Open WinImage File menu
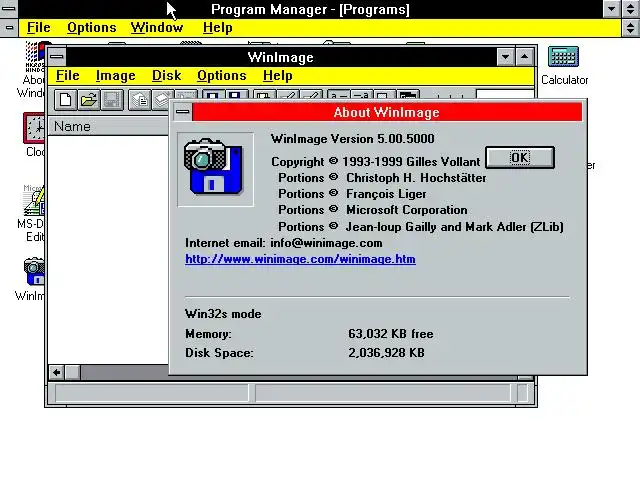640x480 pixels. pyautogui.click(x=68, y=76)
